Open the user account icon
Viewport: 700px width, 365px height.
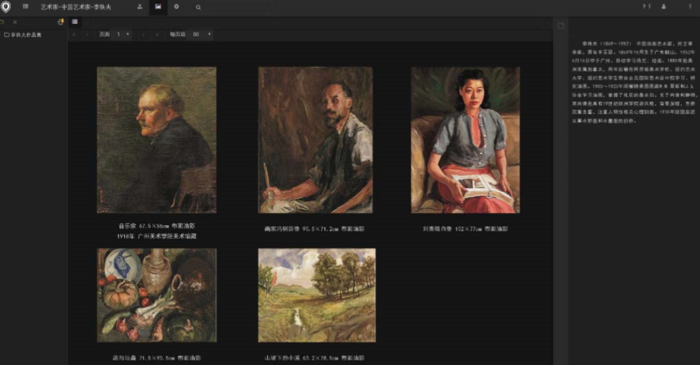(664, 7)
